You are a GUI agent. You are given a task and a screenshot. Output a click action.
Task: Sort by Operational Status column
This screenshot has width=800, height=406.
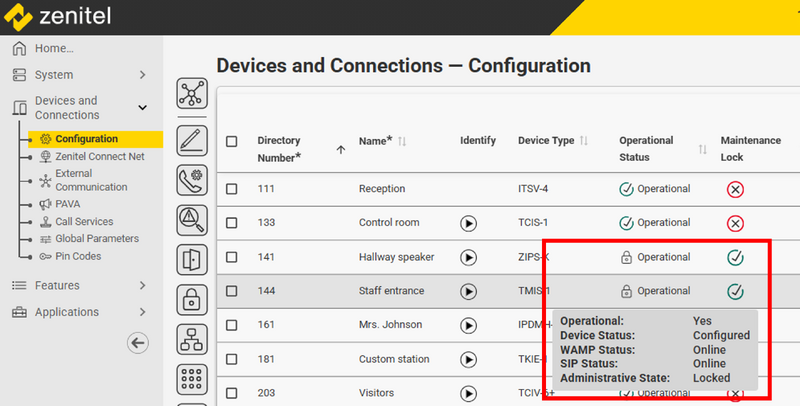coord(703,149)
